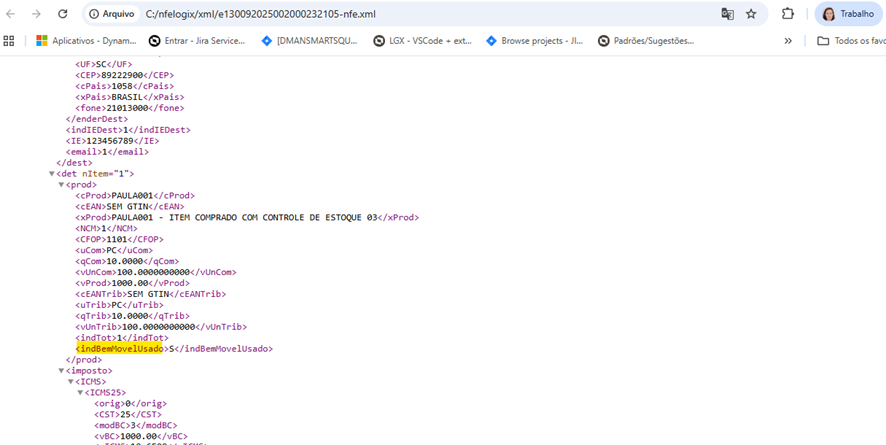Click the uTrib PC line
The width and height of the screenshot is (886, 445).
pos(119,305)
